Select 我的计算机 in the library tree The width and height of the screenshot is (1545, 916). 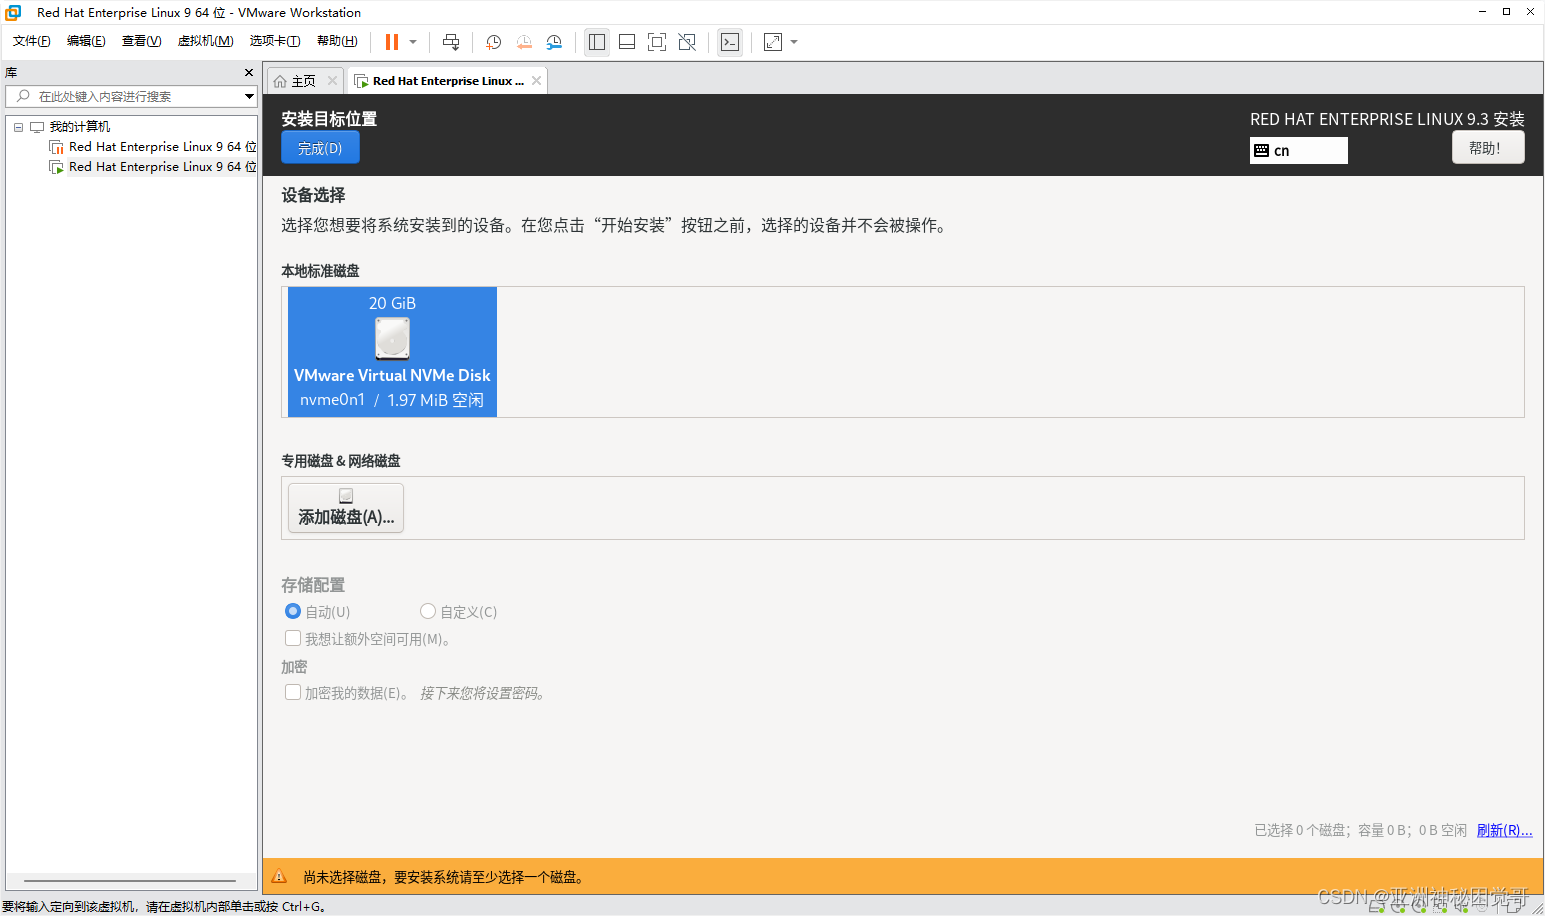point(80,127)
